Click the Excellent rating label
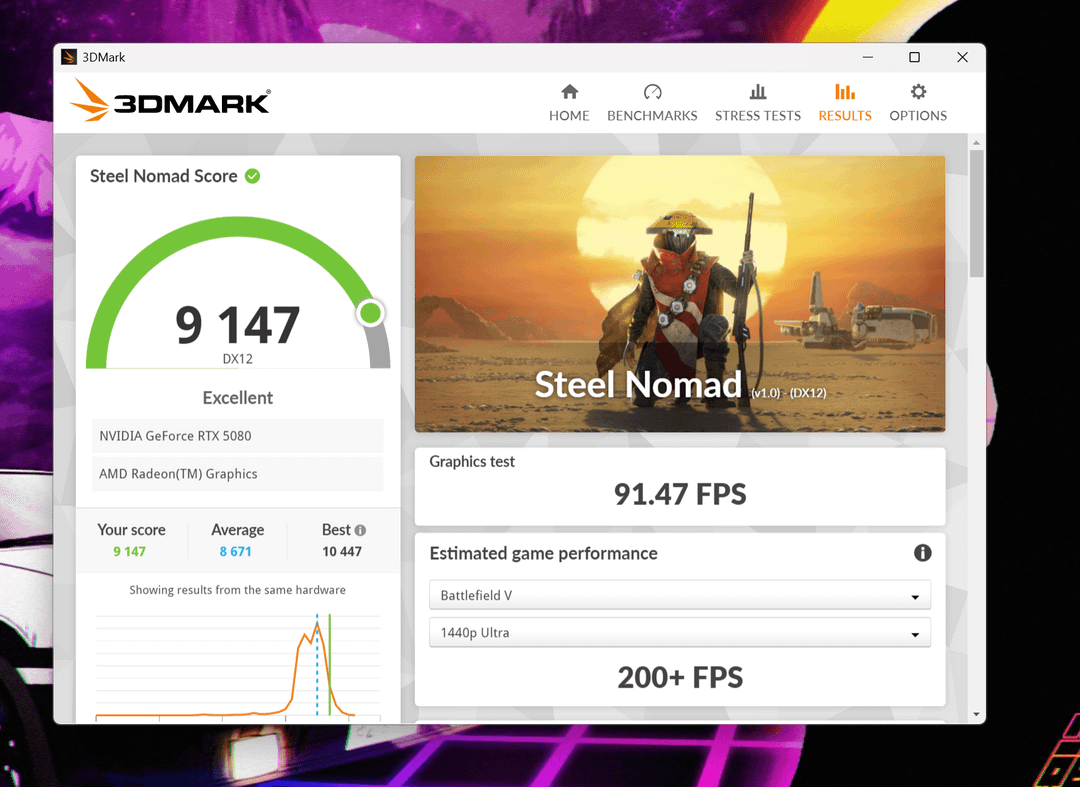The height and width of the screenshot is (787, 1080). [238, 398]
